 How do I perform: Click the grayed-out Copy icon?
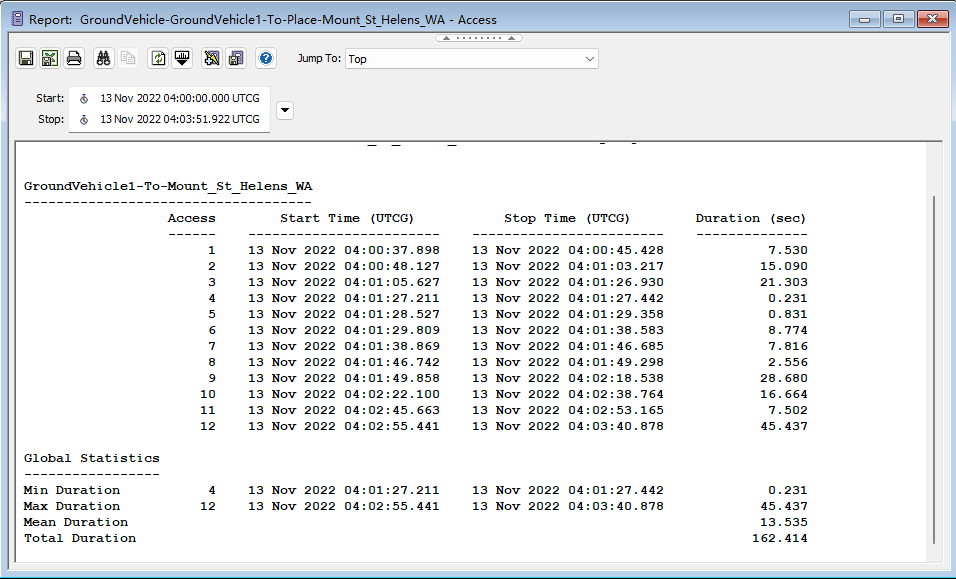point(128,59)
